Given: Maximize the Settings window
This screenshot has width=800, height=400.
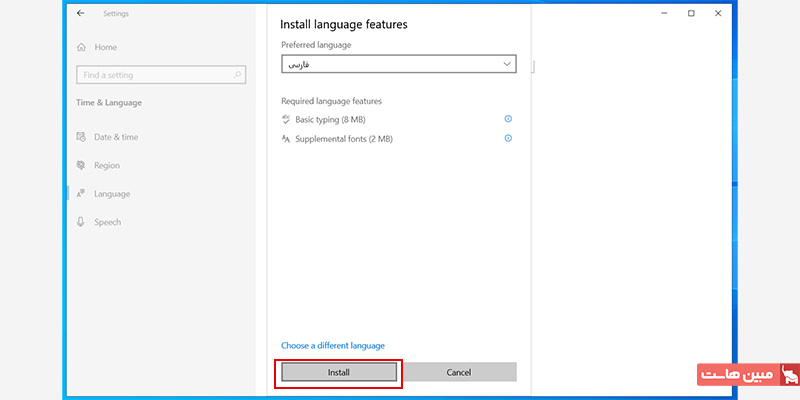Looking at the screenshot, I should (691, 14).
